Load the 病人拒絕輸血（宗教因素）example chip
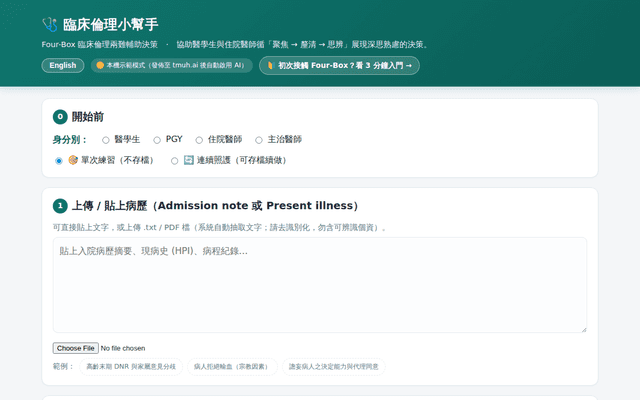 pos(232,367)
